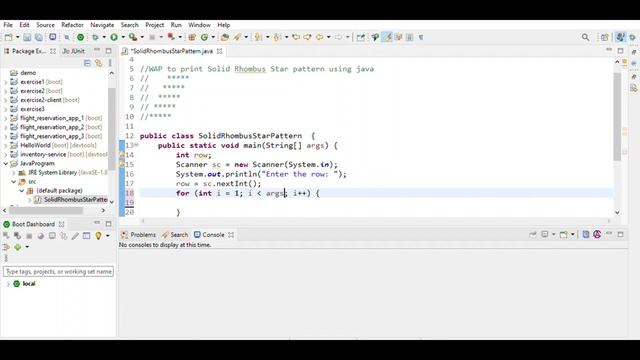Click the editor vertical scrollbar
640x360 pixels.
(x=617, y=117)
